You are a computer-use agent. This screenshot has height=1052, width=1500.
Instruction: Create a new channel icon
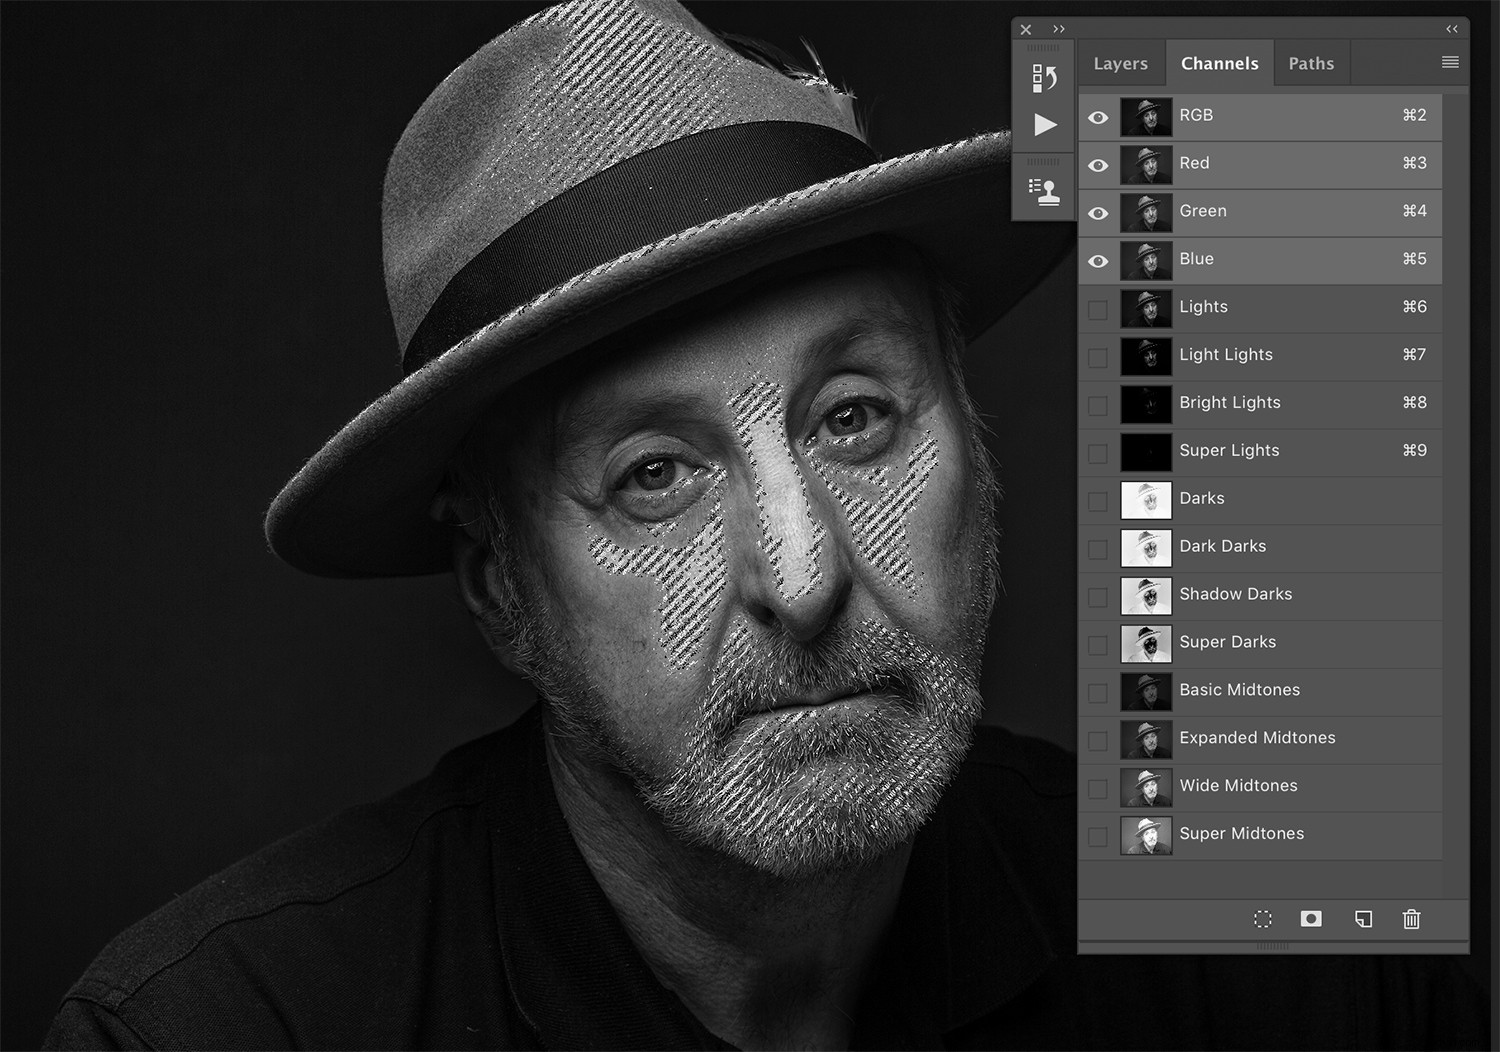tap(1362, 919)
